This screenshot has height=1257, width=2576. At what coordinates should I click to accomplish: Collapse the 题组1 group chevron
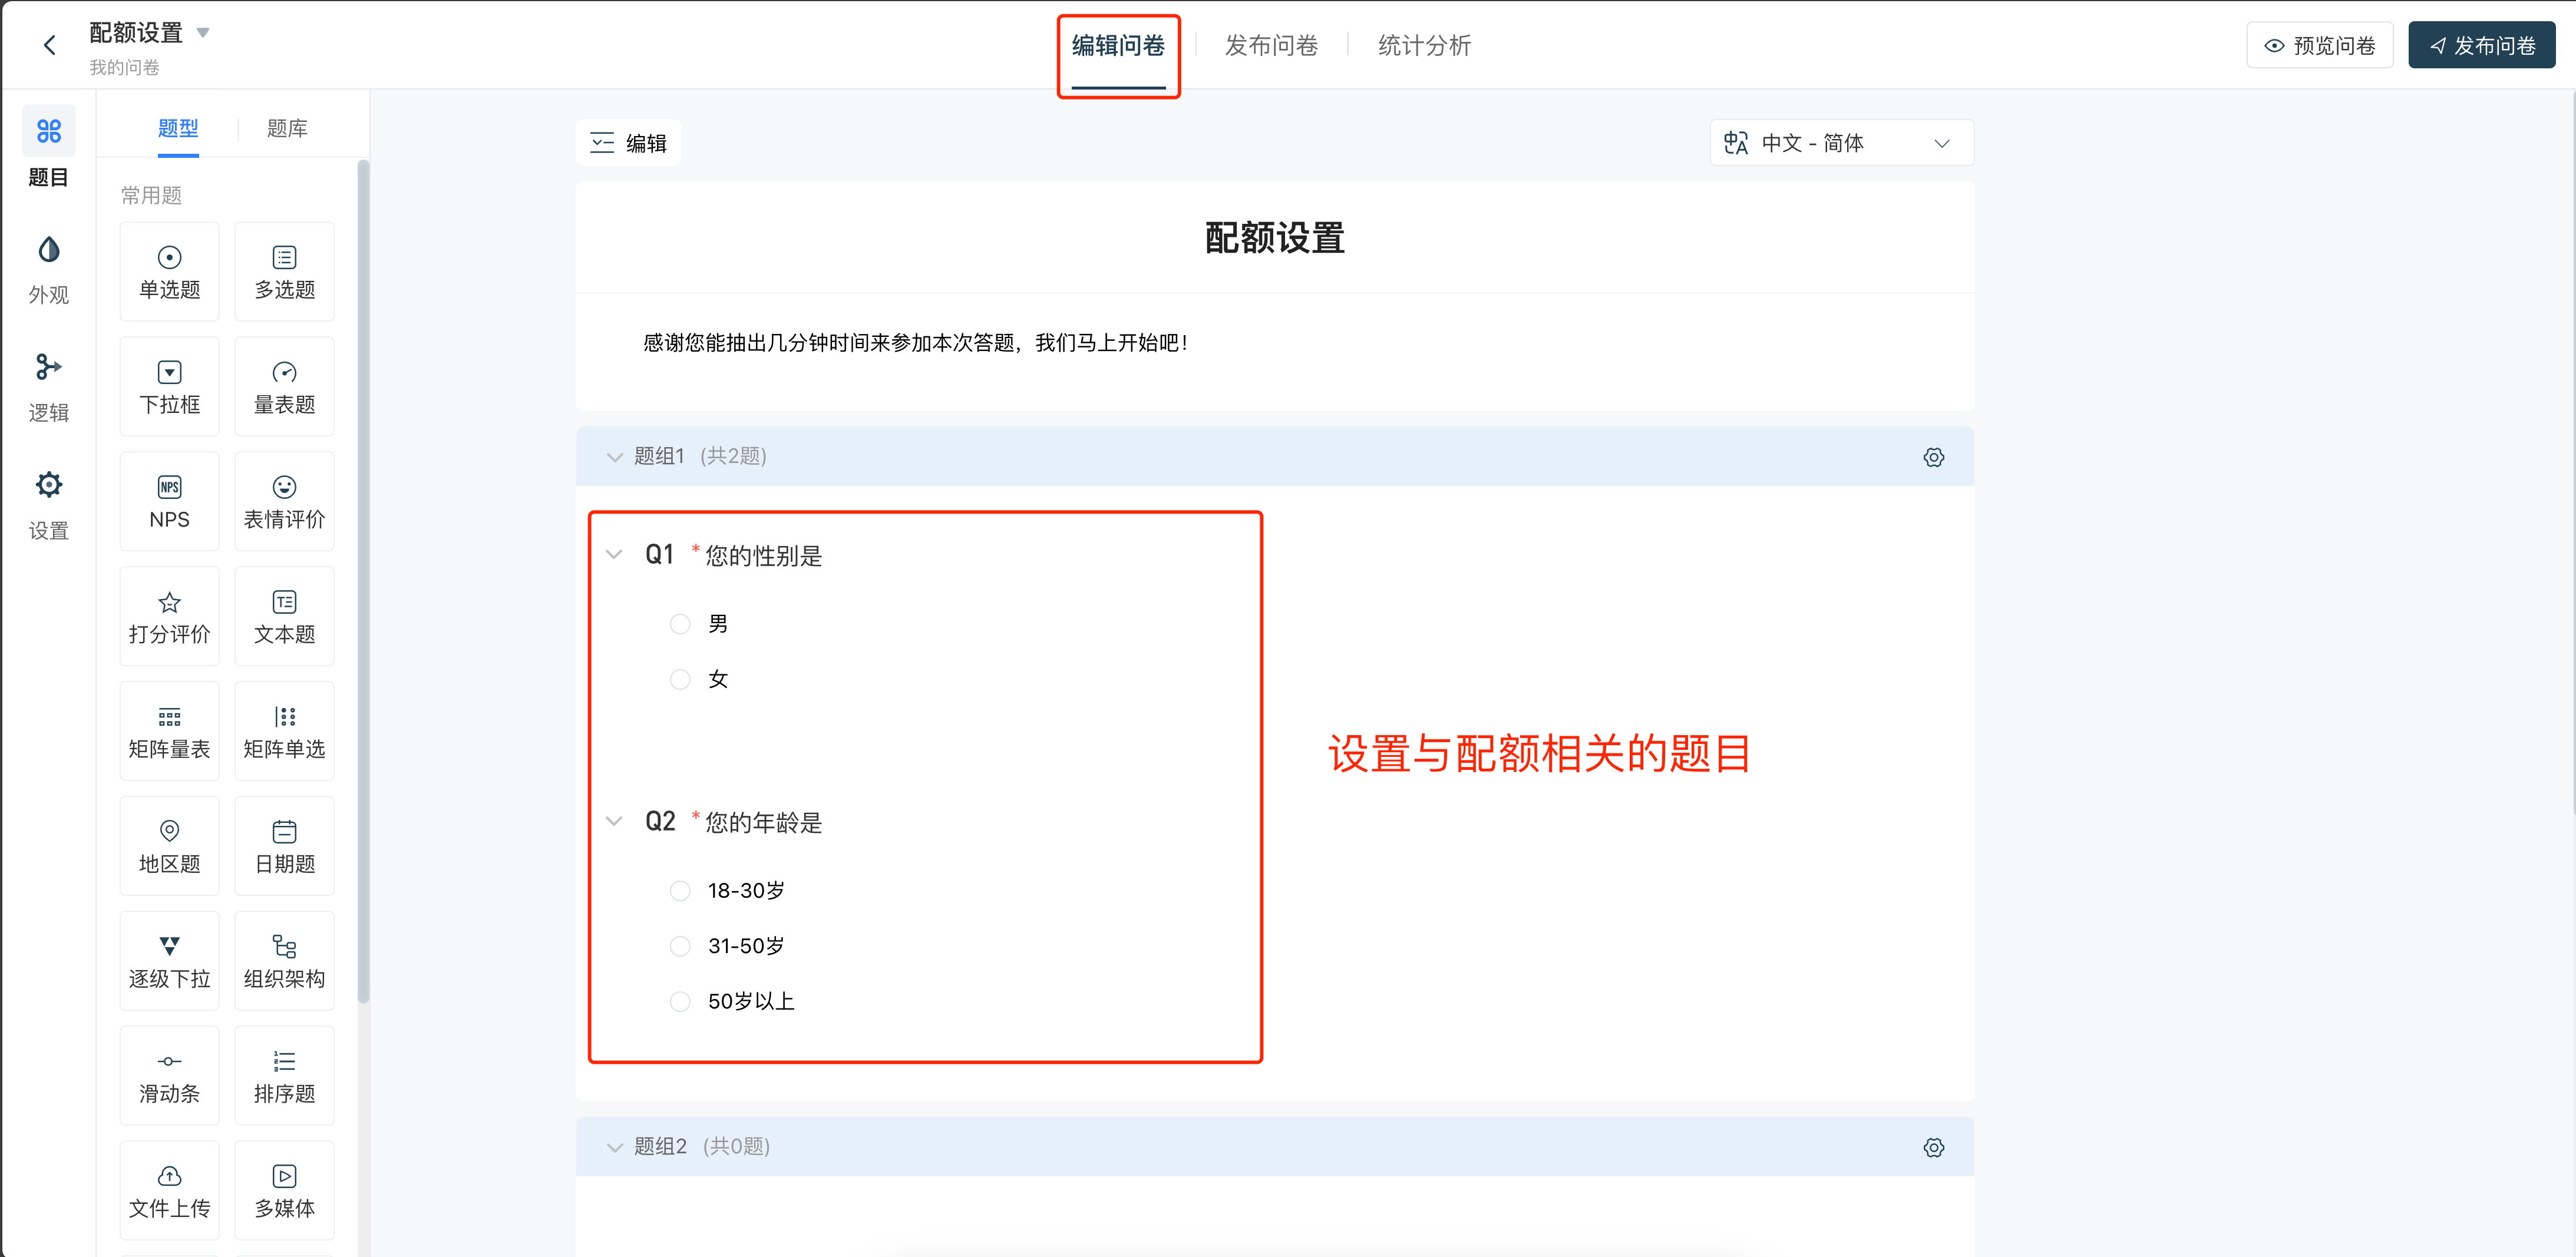[x=614, y=457]
